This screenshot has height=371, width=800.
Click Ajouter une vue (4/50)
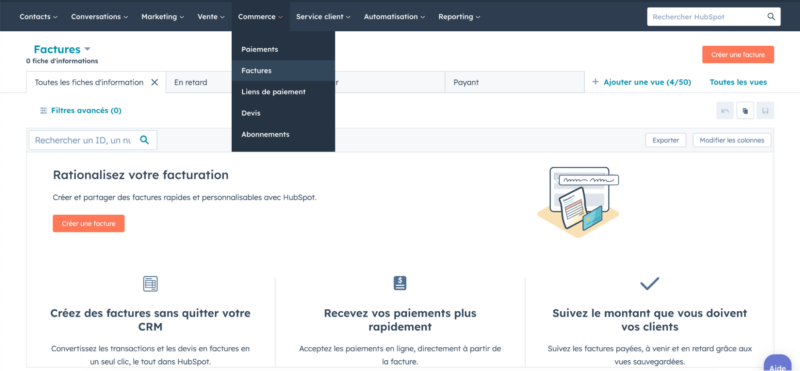[x=641, y=82]
